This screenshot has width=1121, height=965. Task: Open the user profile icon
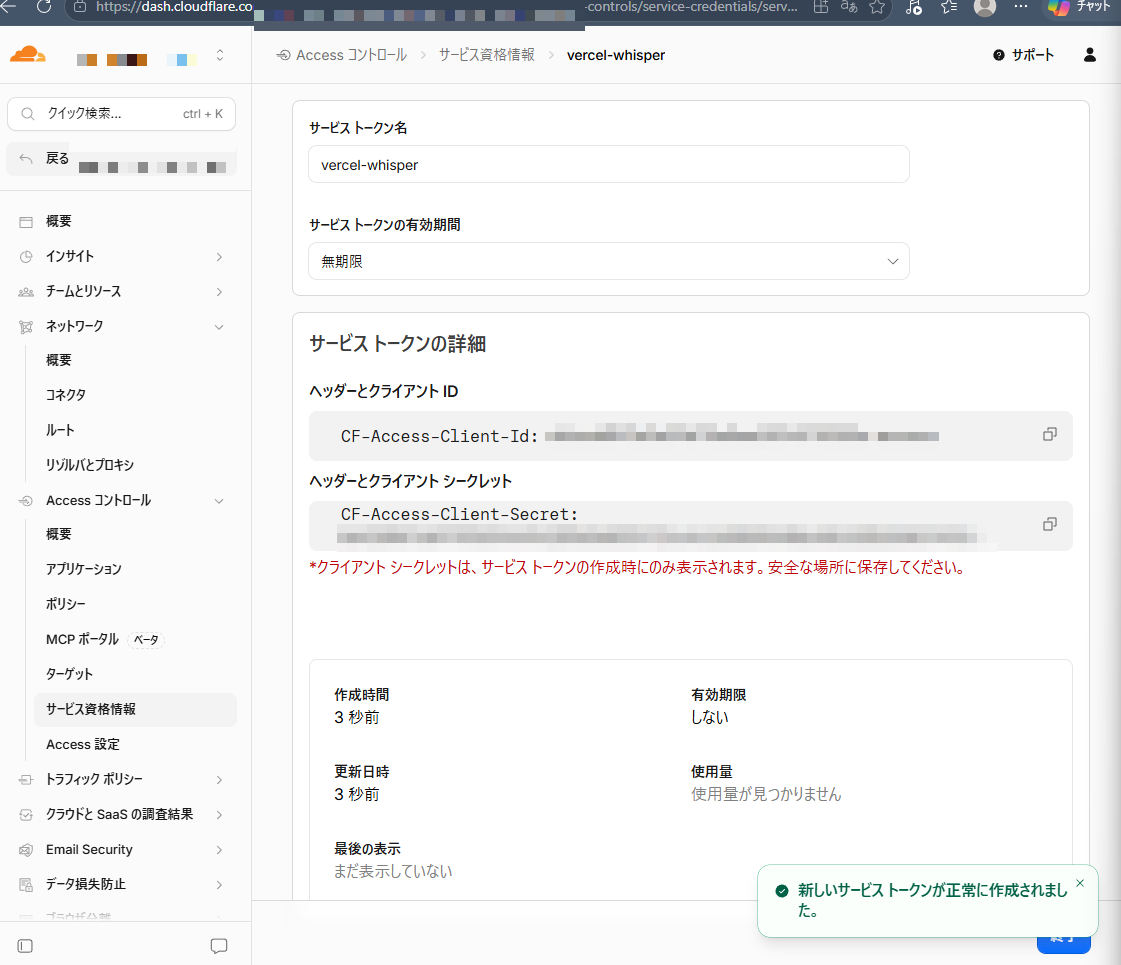coord(1090,55)
